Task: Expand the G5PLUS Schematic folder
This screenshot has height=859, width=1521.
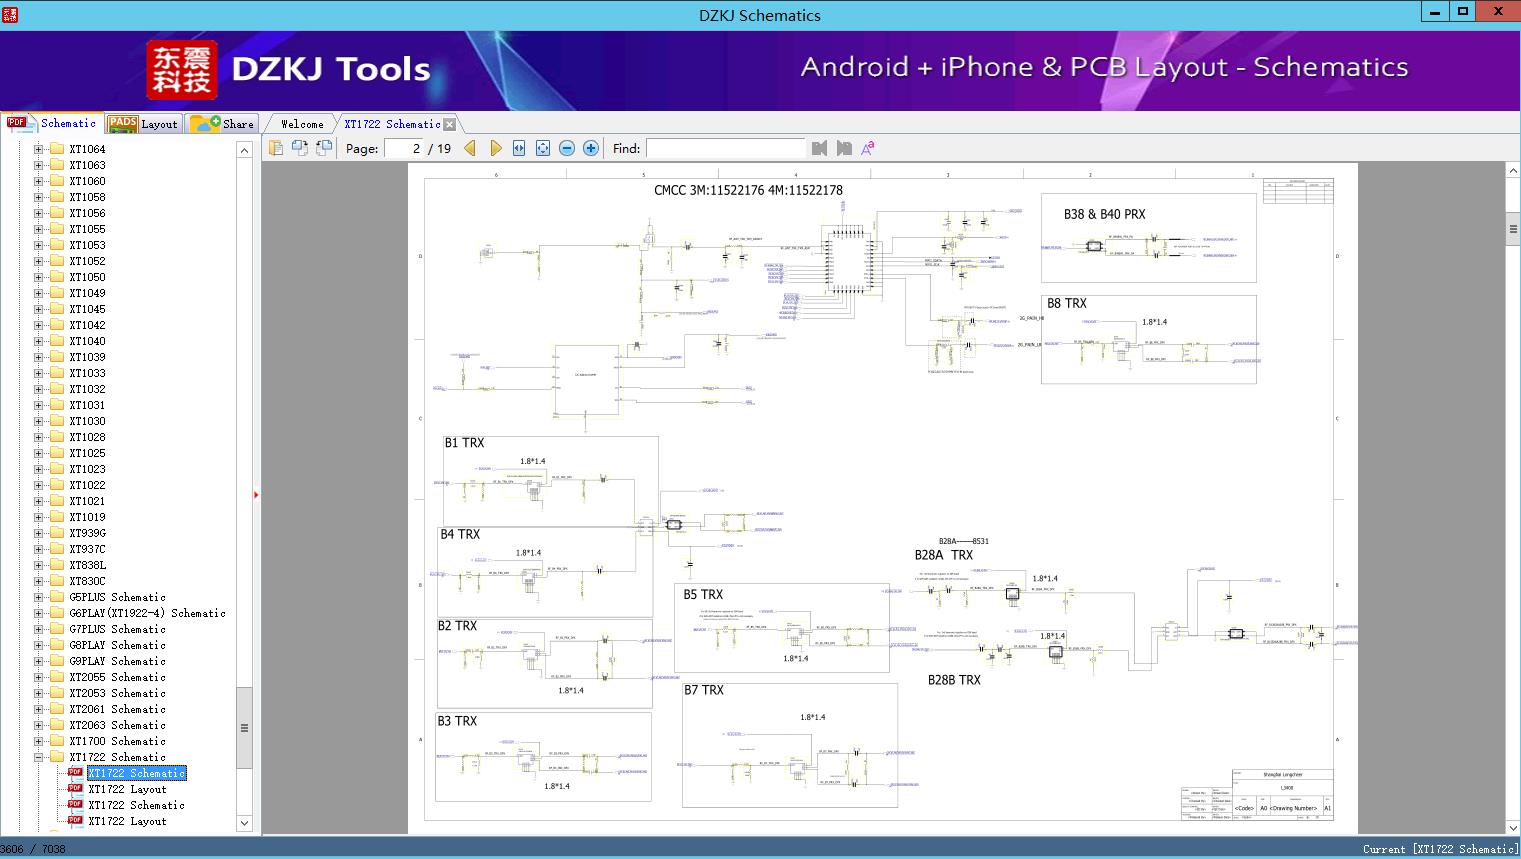Action: pos(39,597)
